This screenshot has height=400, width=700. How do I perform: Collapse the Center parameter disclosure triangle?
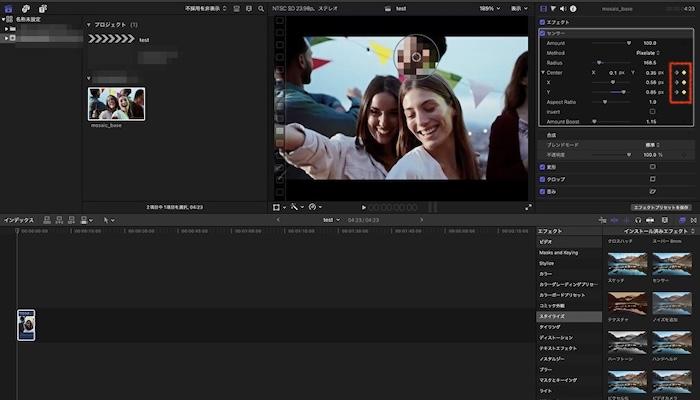click(543, 73)
